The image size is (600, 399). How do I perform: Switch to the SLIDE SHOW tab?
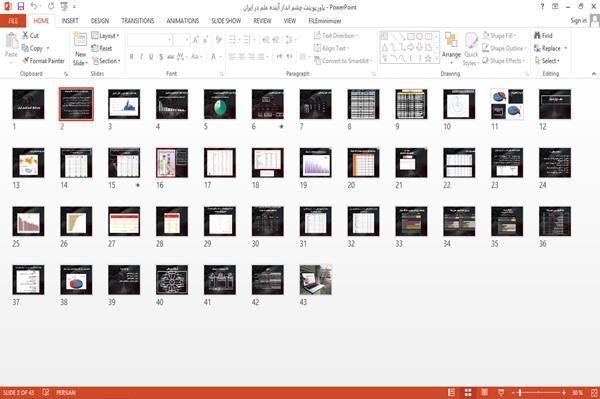pos(226,21)
